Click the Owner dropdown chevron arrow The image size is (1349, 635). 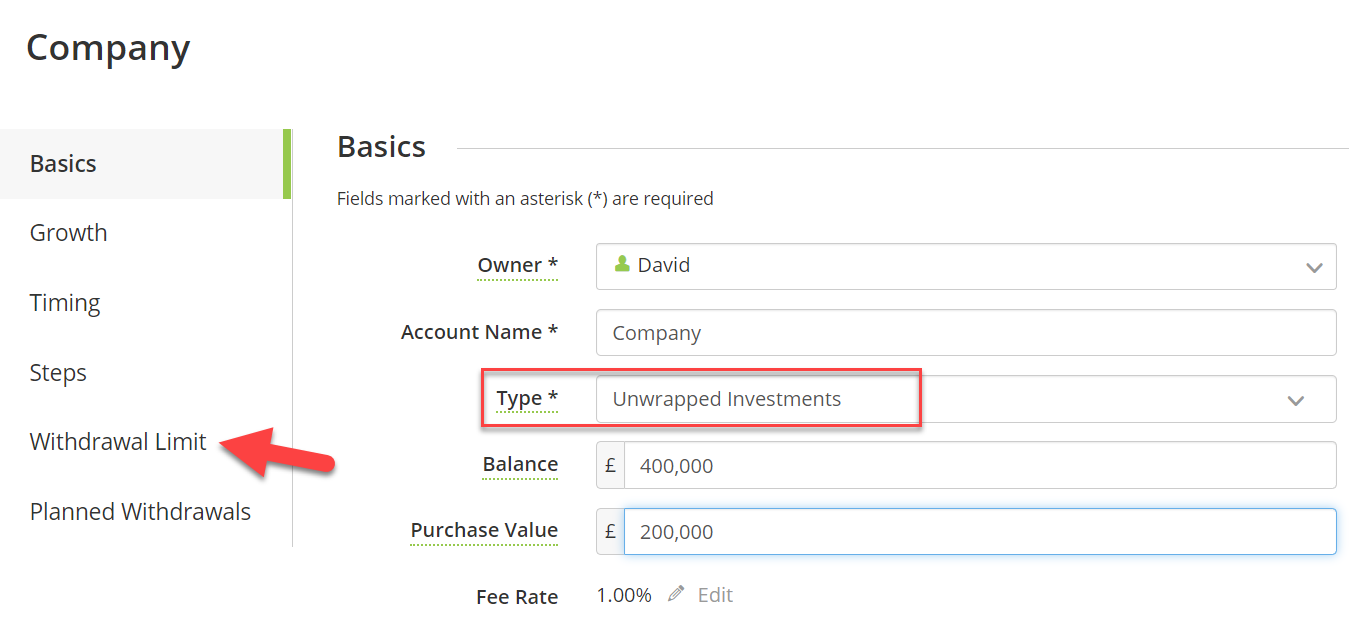coord(1314,268)
